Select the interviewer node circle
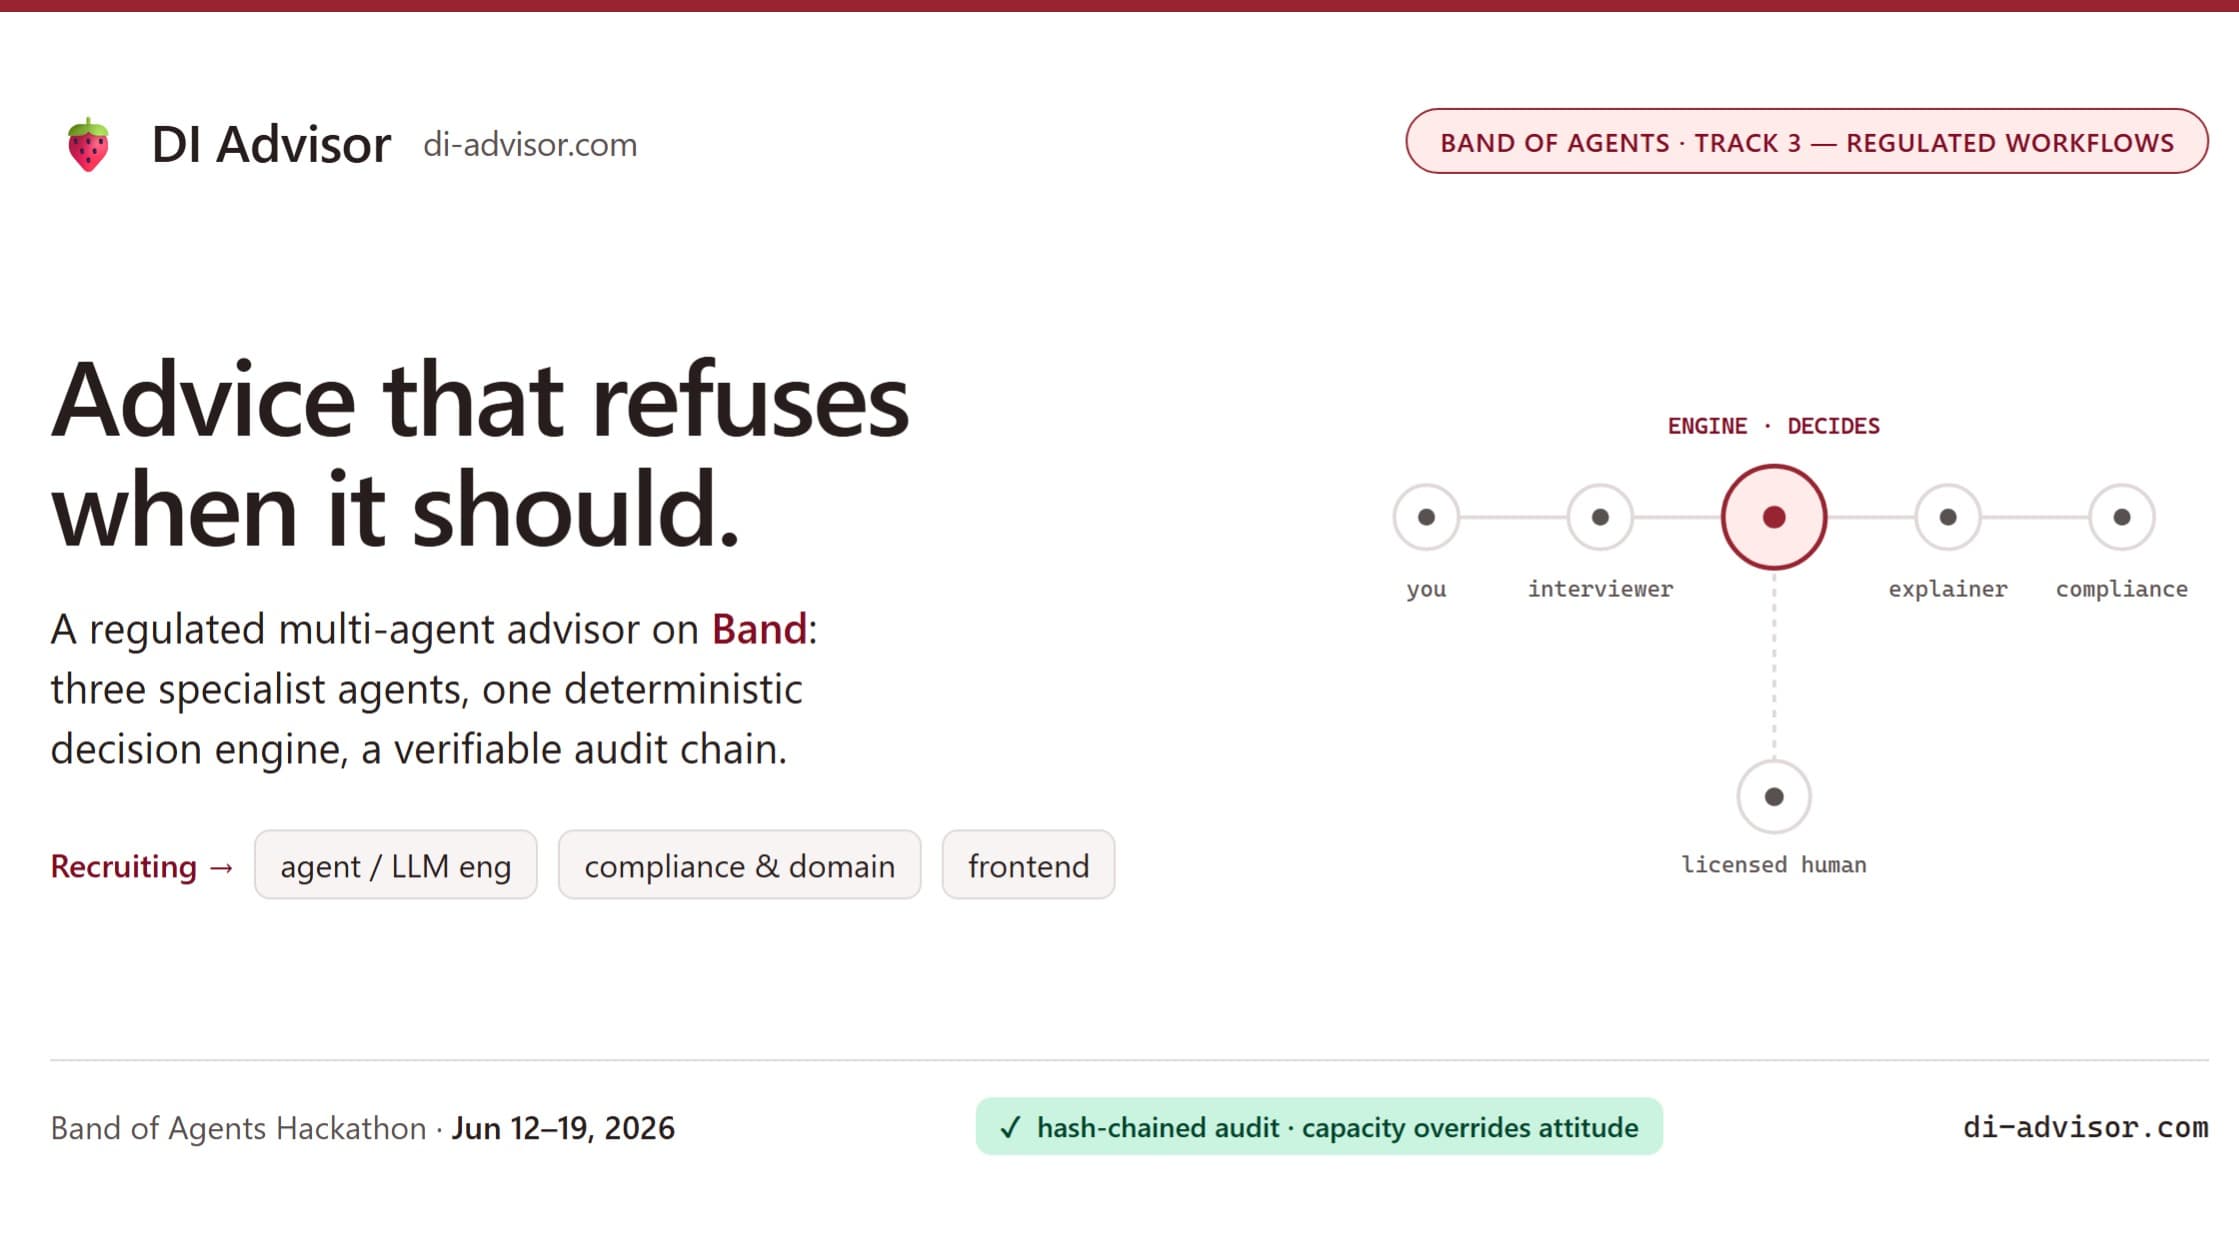The image size is (2239, 1259). (x=1600, y=517)
